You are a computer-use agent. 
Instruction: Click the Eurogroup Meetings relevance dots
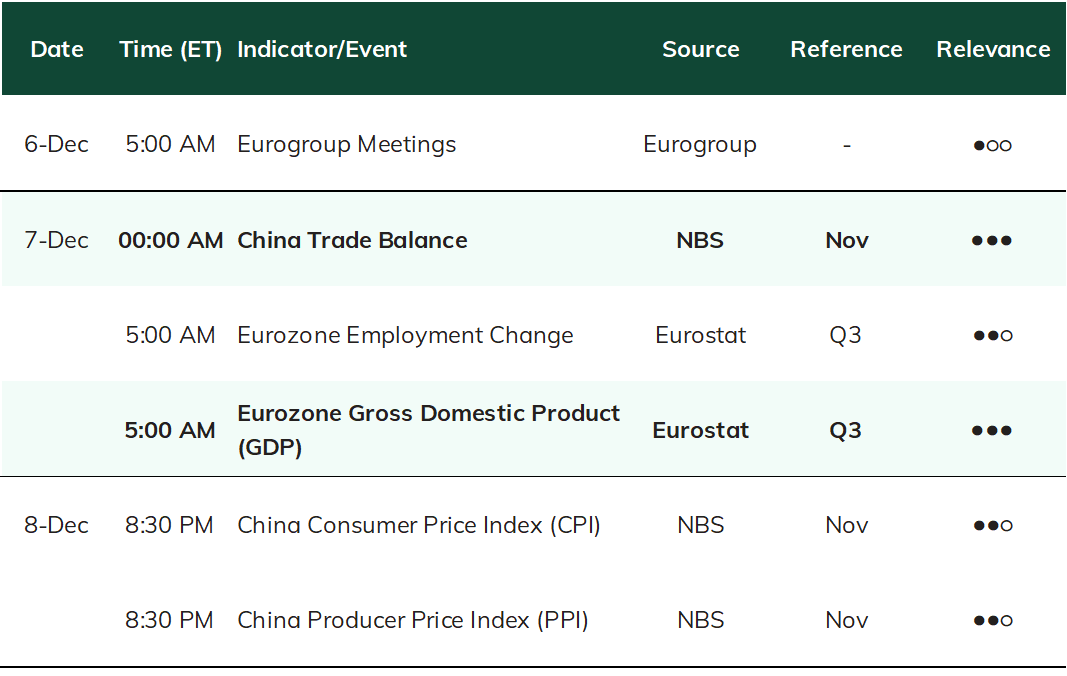click(992, 145)
